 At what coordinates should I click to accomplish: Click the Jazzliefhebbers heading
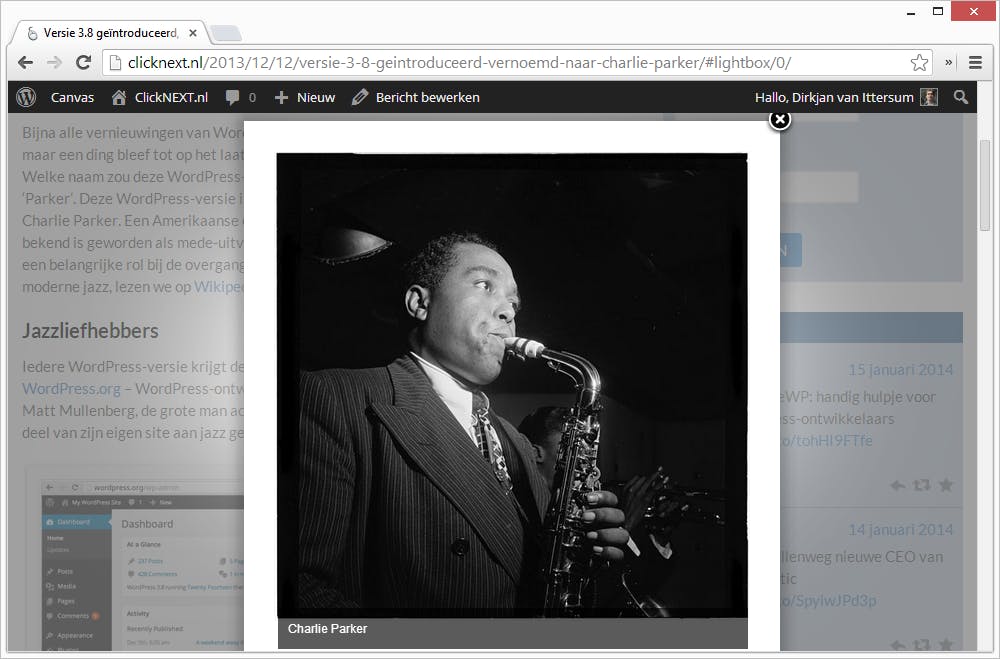pyautogui.click(x=90, y=330)
